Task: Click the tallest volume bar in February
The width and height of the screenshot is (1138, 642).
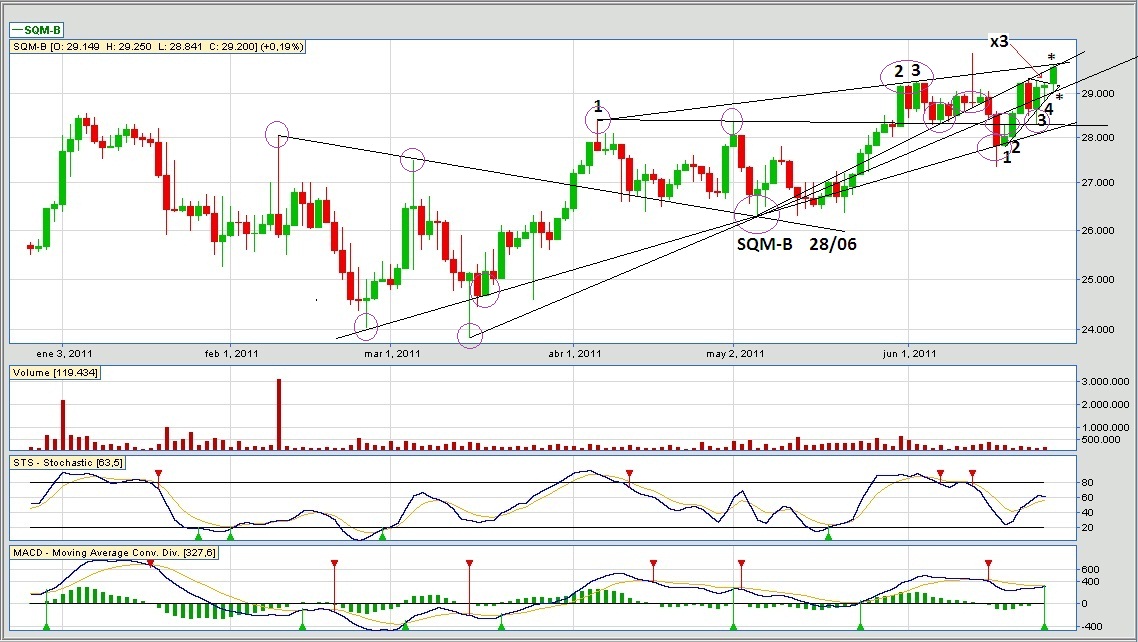Action: 279,414
